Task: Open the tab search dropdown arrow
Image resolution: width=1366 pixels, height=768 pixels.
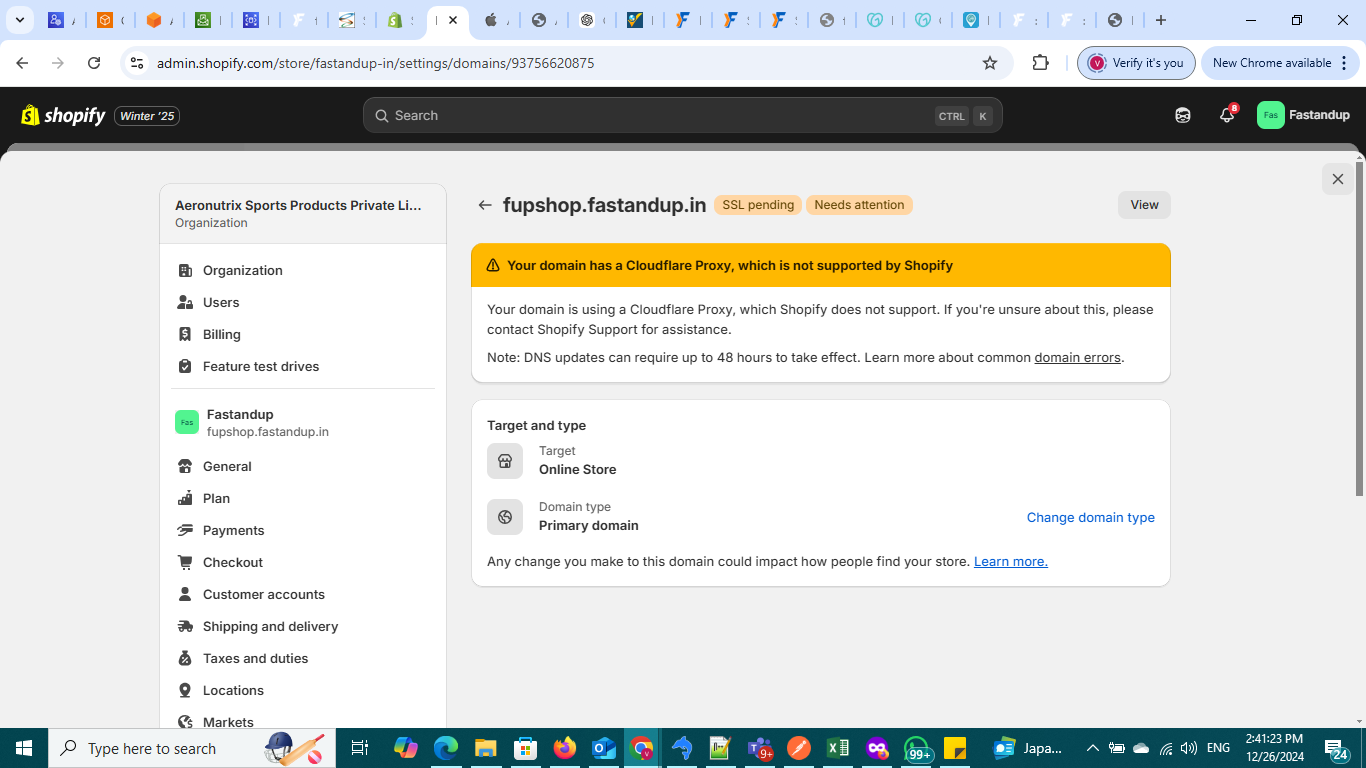Action: (x=19, y=20)
